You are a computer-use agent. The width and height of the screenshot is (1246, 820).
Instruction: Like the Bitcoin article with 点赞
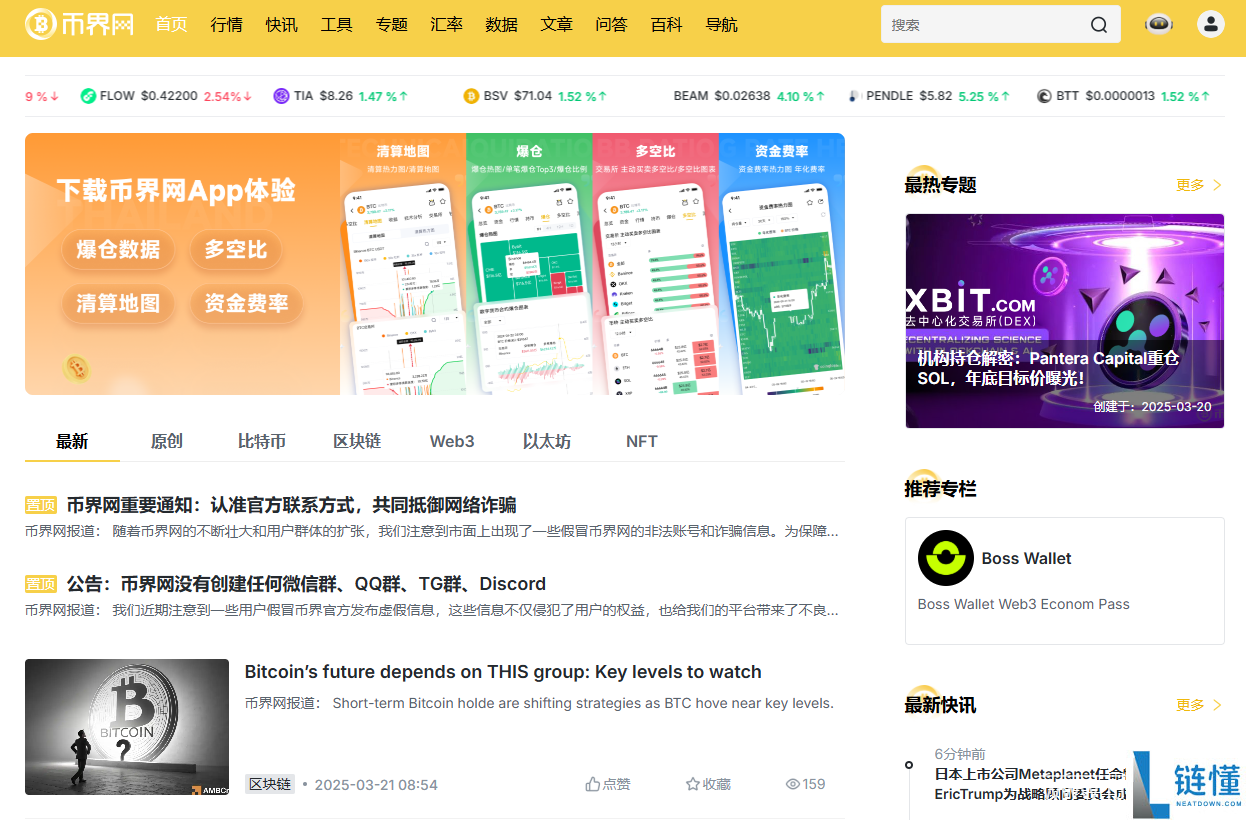pyautogui.click(x=608, y=784)
